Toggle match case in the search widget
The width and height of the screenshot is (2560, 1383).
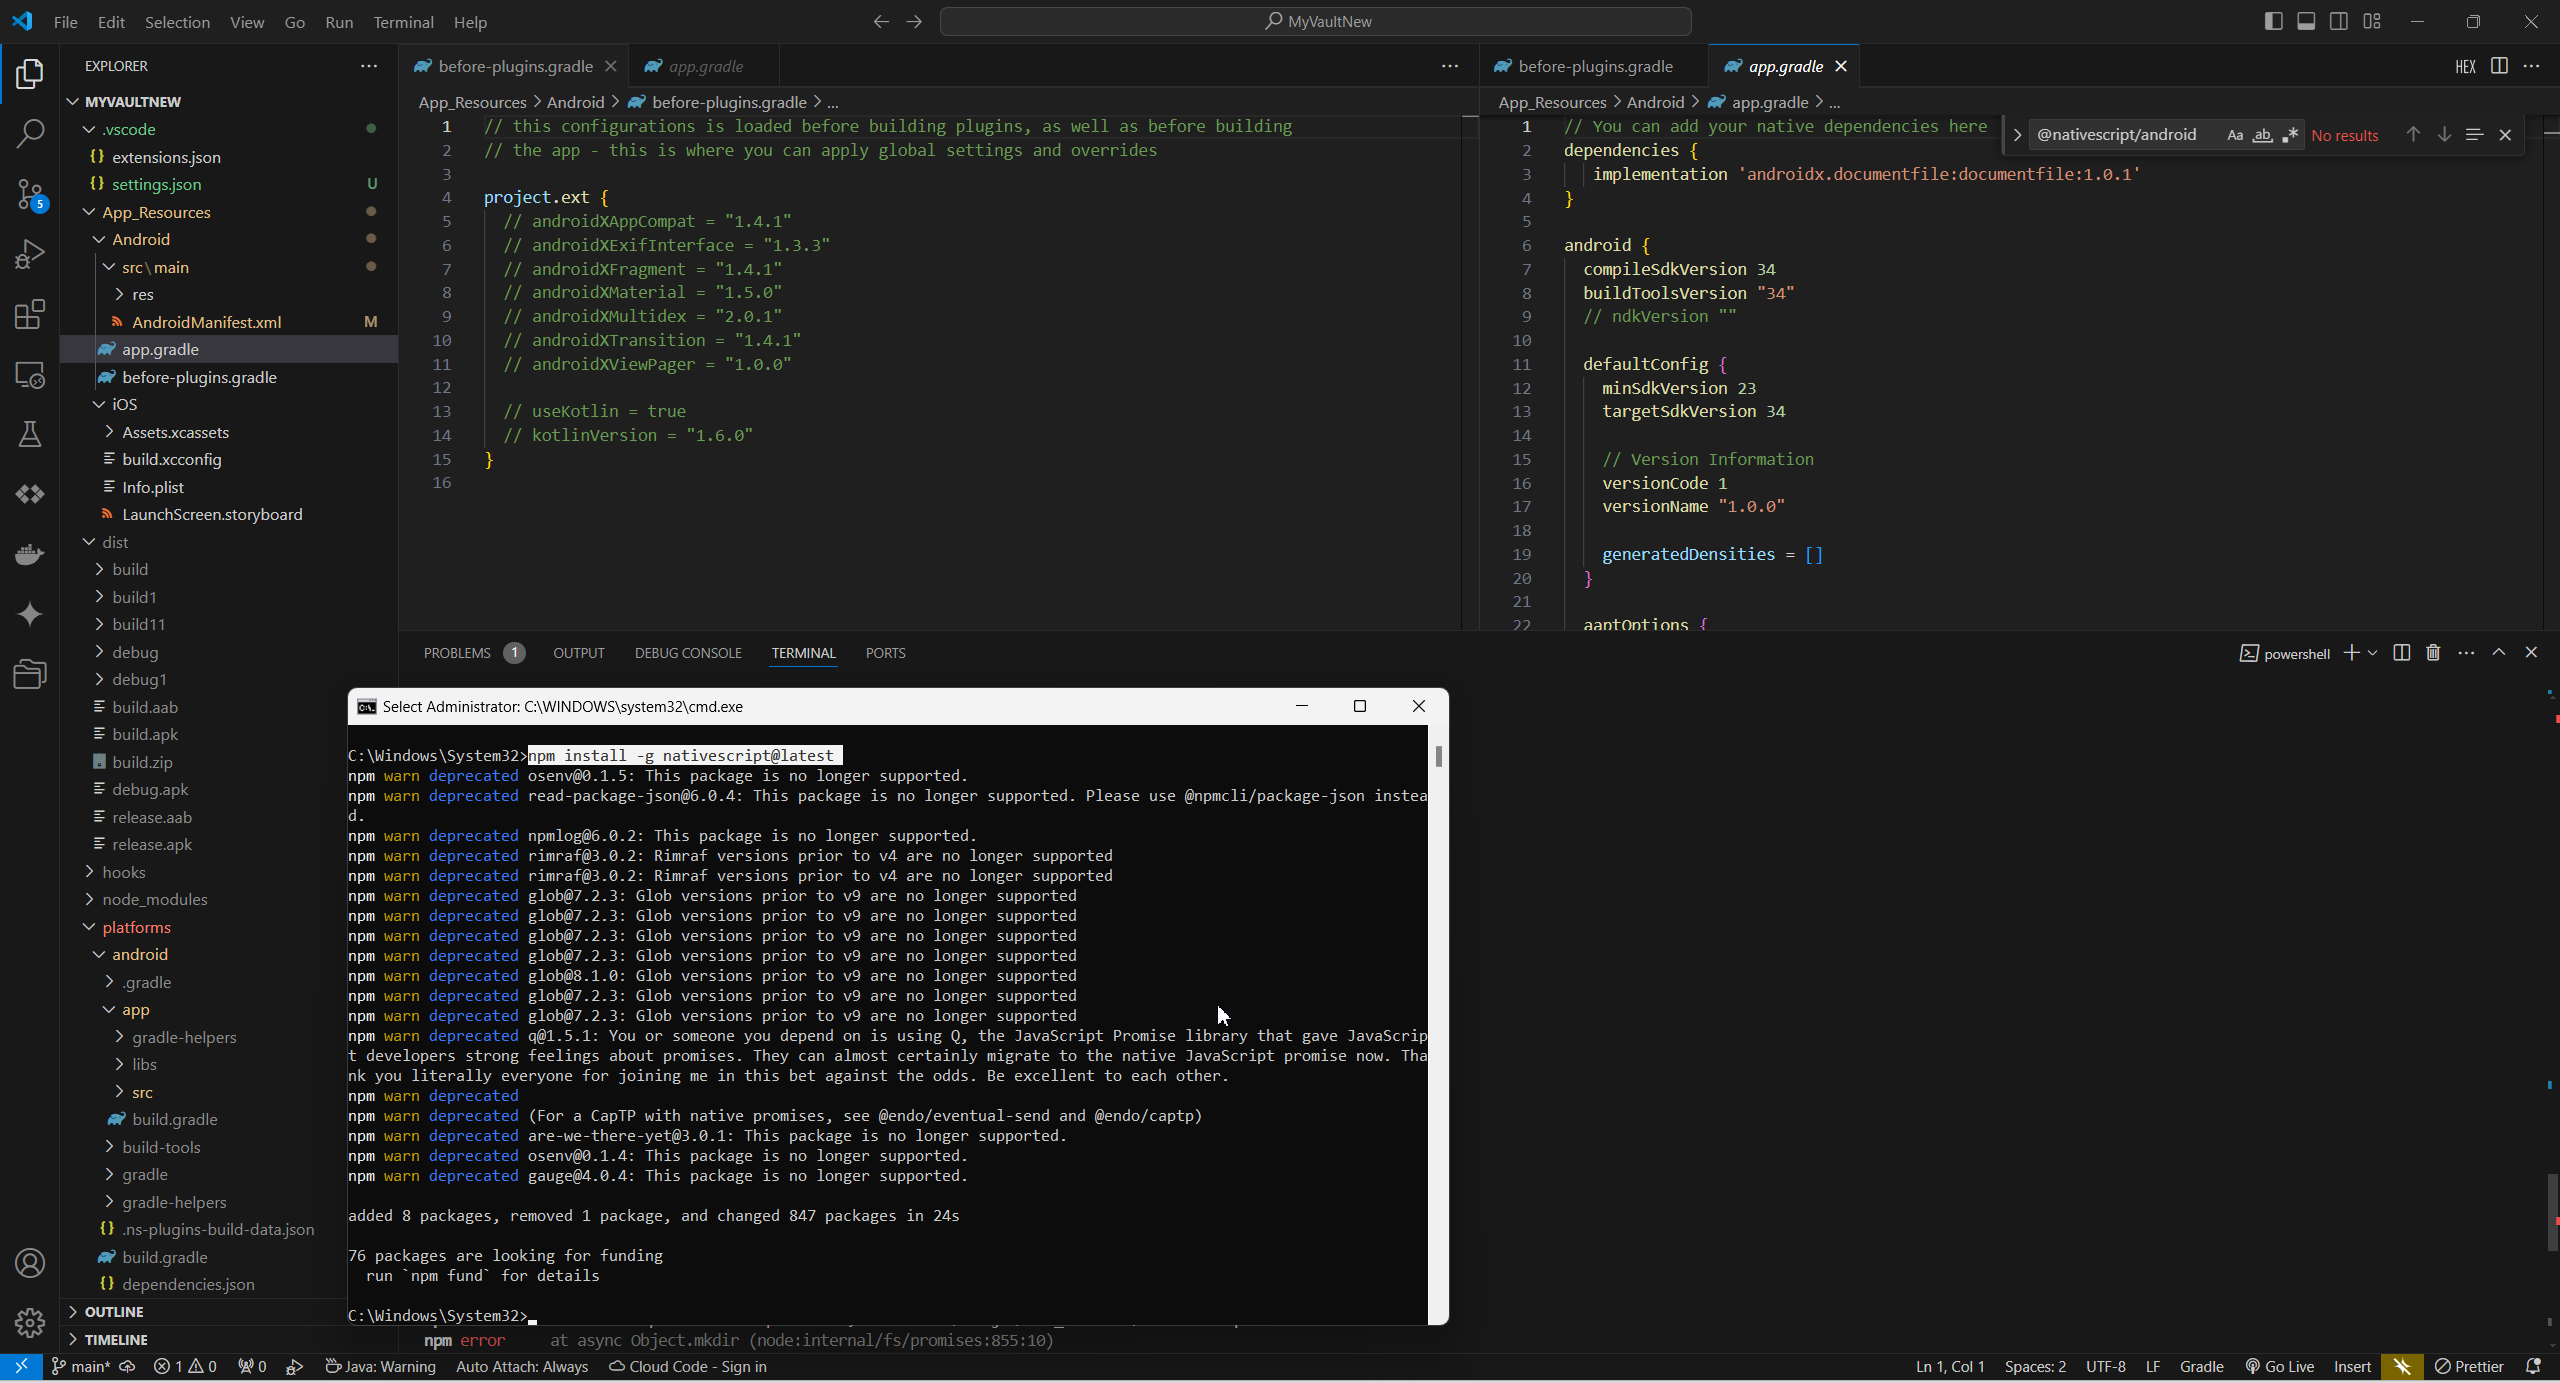pos(2236,134)
